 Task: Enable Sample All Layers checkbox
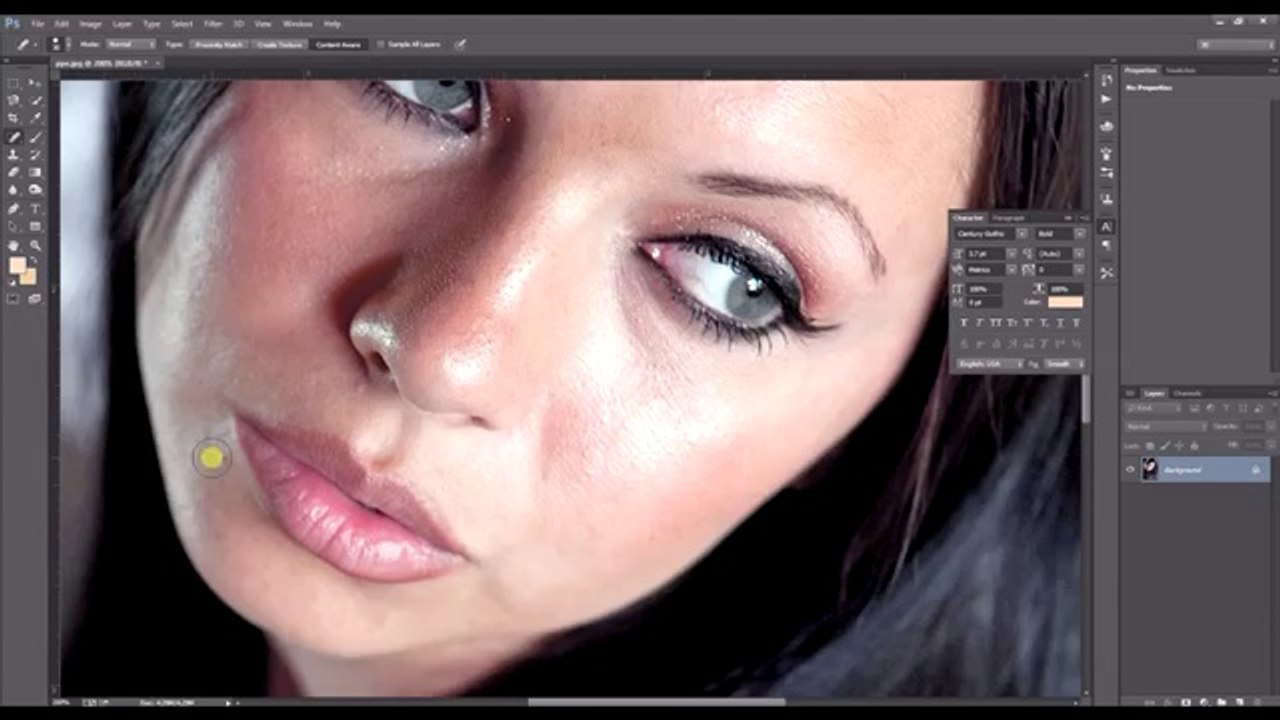click(381, 45)
